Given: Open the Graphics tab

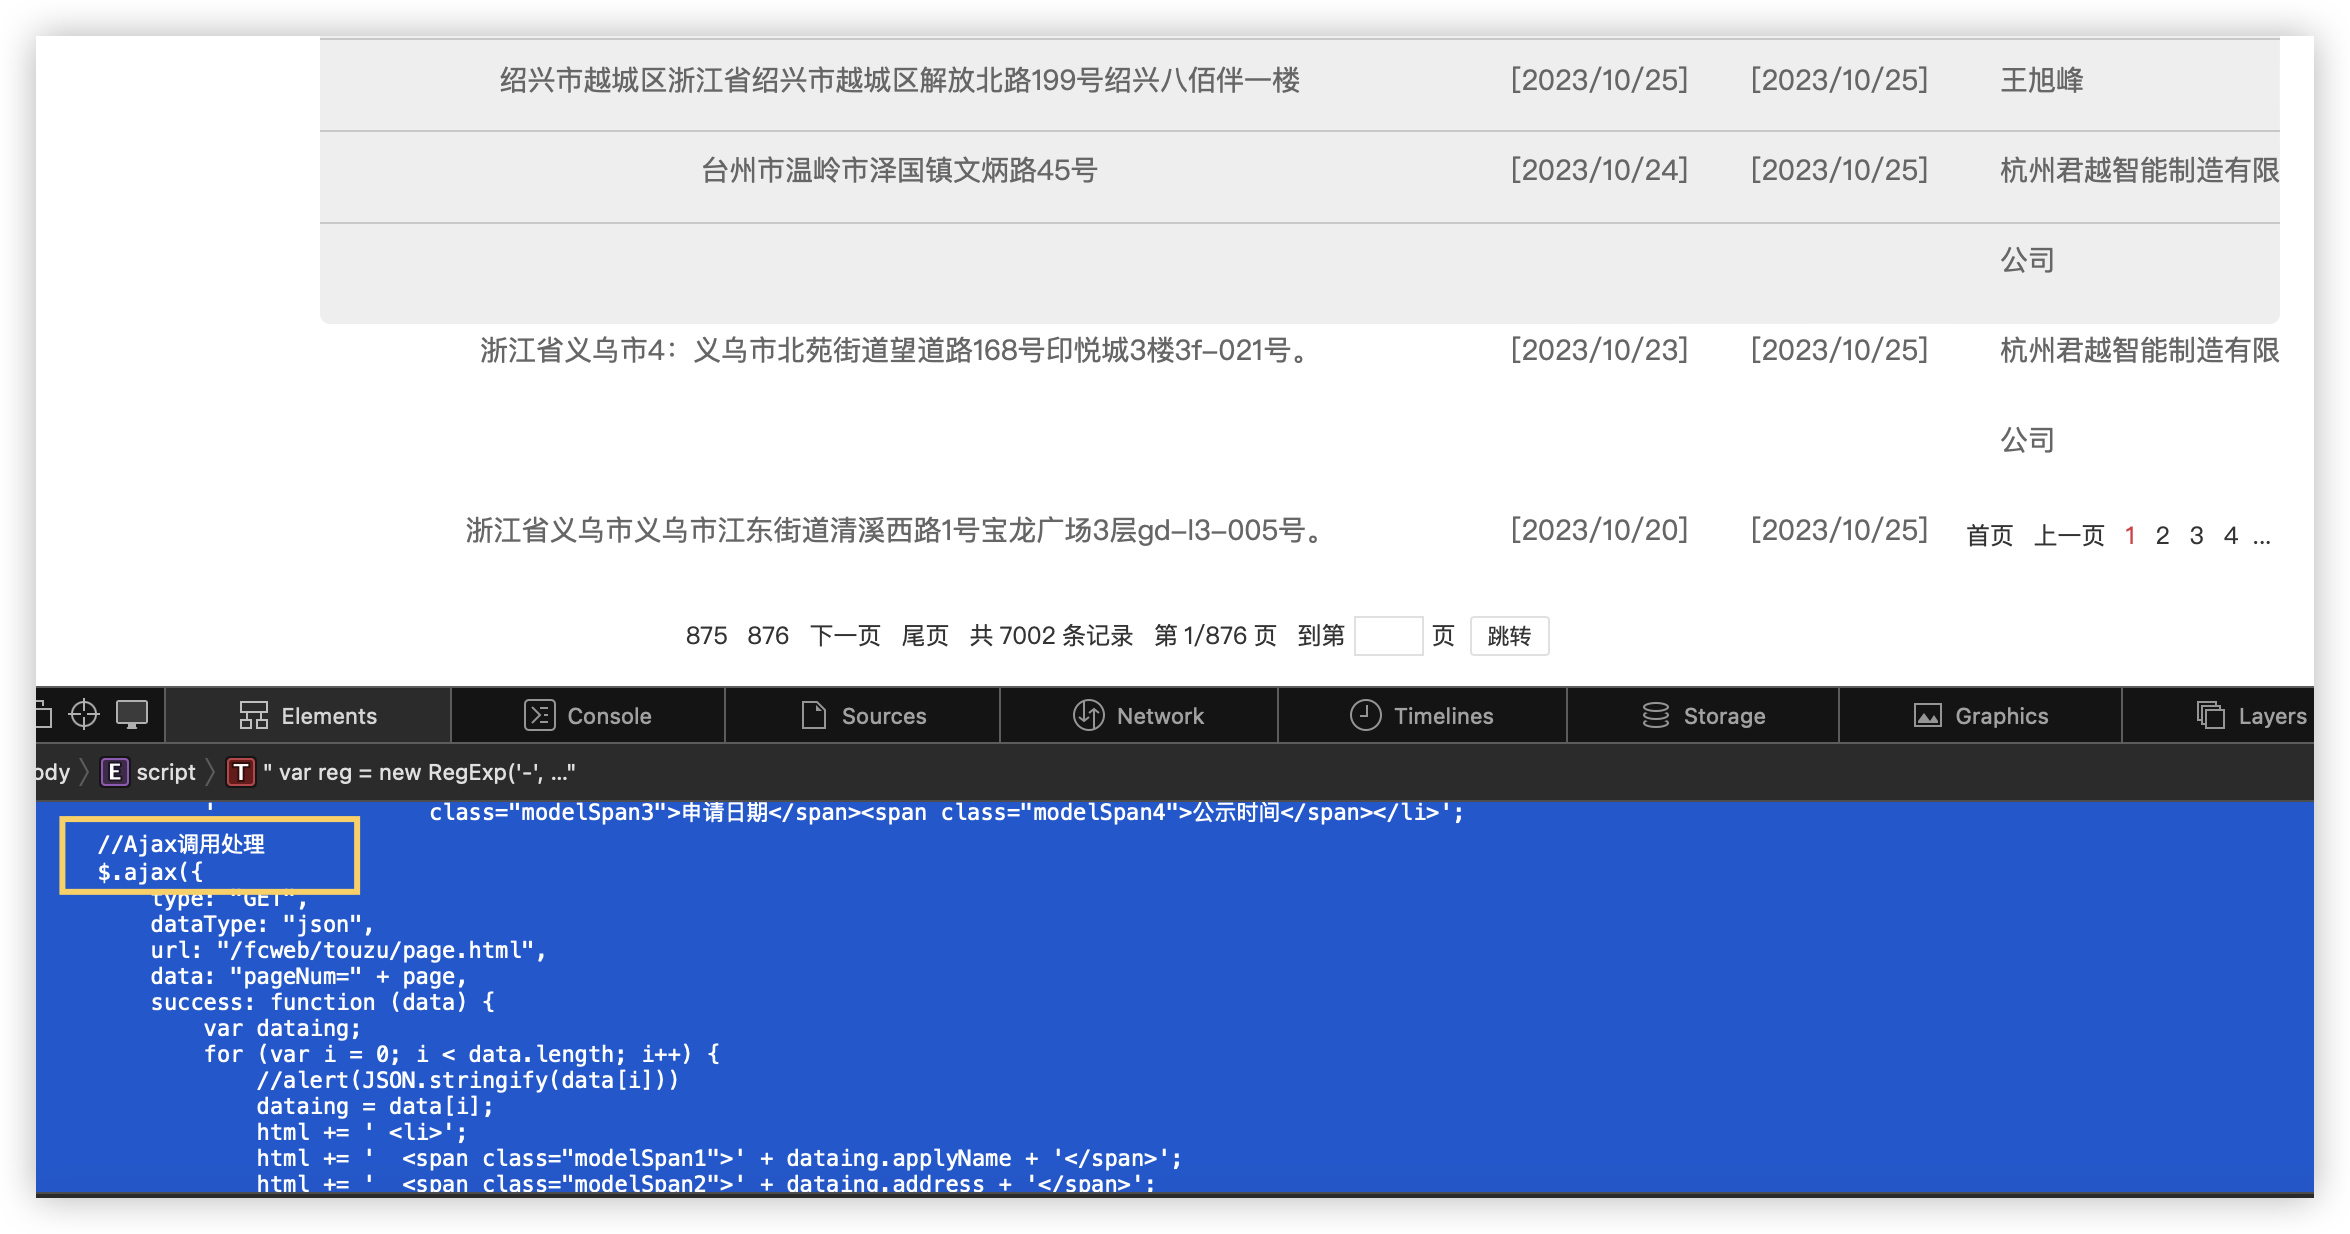Looking at the screenshot, I should 1981,716.
